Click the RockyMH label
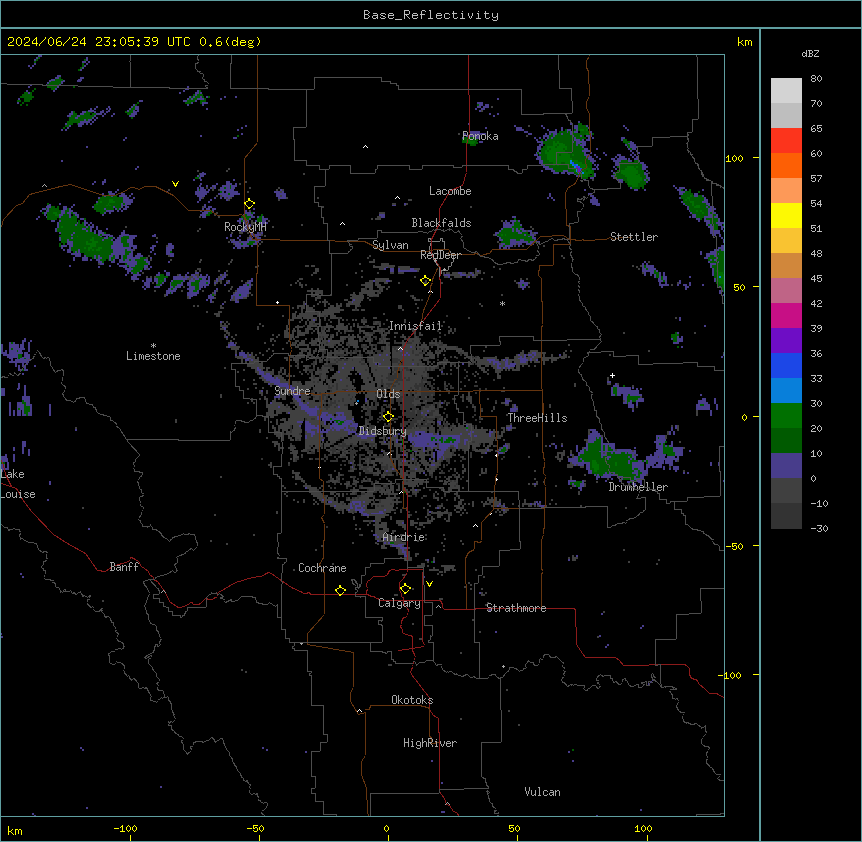Viewport: 862px width, 842px height. click(x=245, y=226)
